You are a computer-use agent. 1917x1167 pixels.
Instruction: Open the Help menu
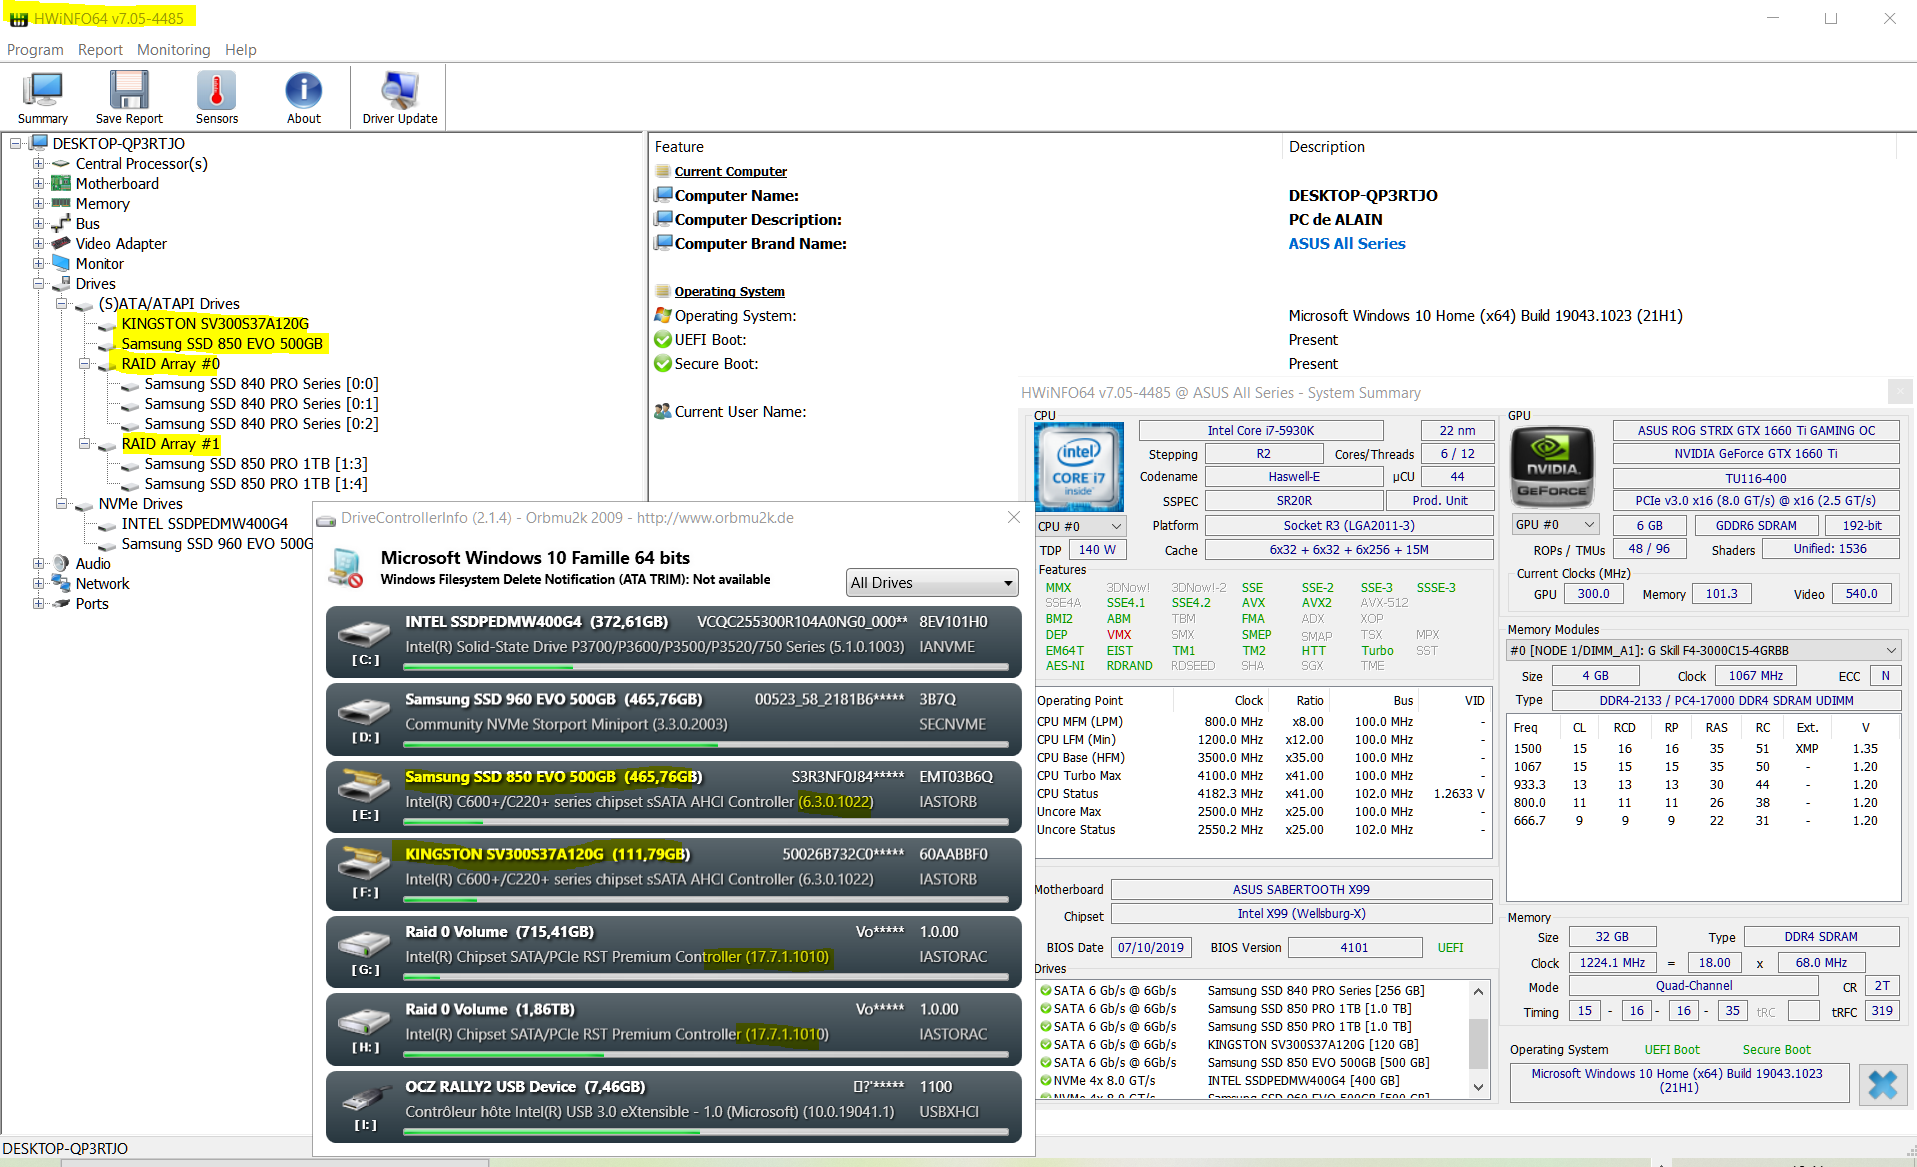tap(240, 49)
